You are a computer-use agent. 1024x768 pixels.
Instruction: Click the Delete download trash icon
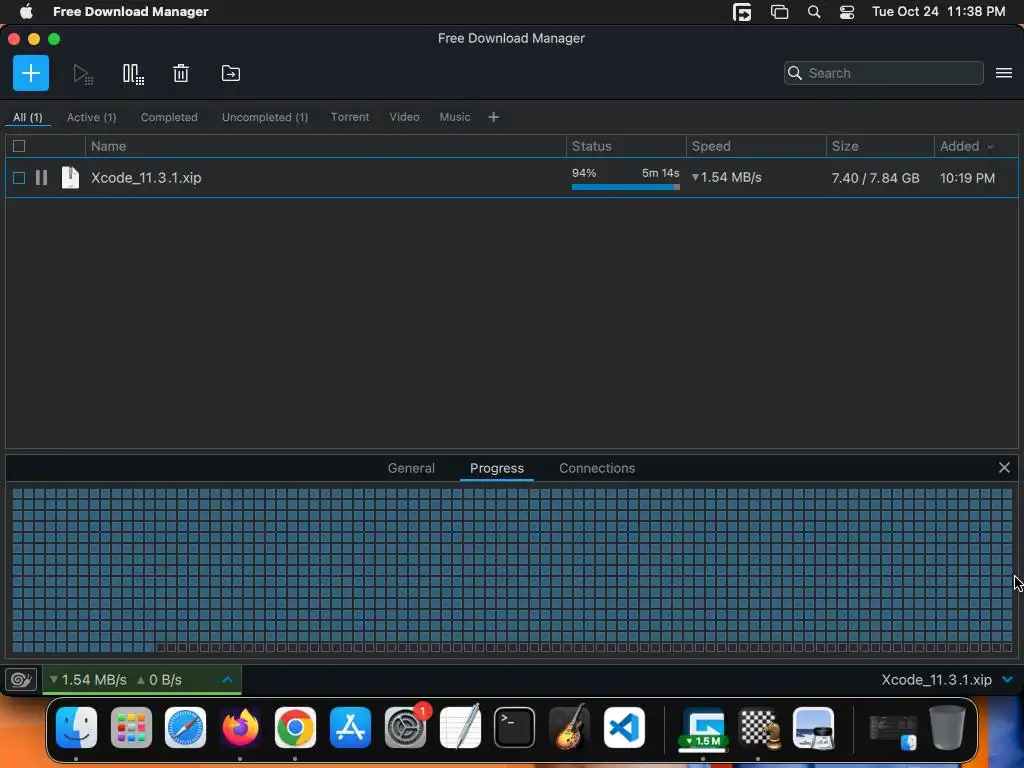coord(181,73)
